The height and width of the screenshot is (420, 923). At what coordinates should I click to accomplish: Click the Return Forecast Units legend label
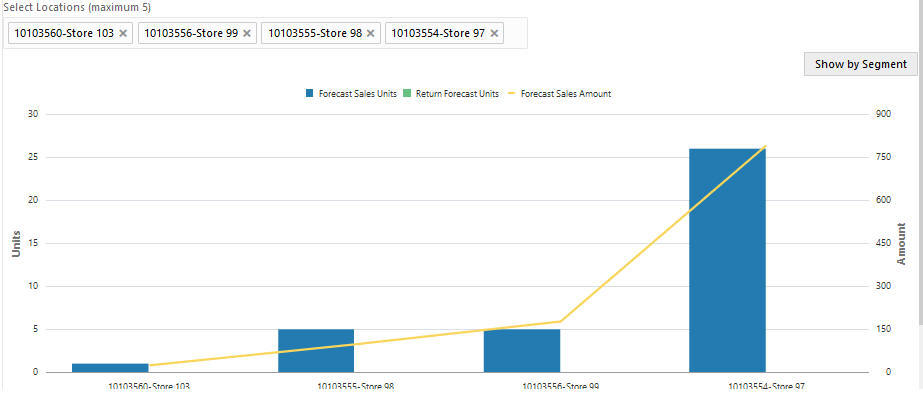tap(457, 94)
